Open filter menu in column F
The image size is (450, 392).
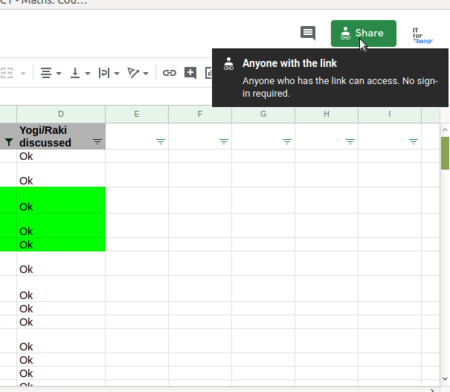(224, 142)
